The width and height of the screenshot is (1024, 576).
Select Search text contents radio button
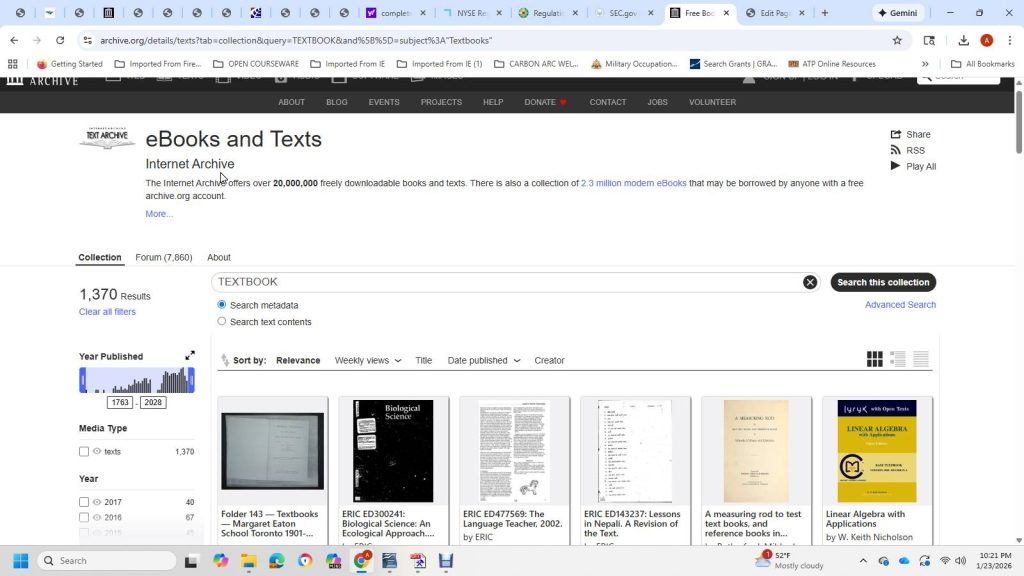click(222, 322)
